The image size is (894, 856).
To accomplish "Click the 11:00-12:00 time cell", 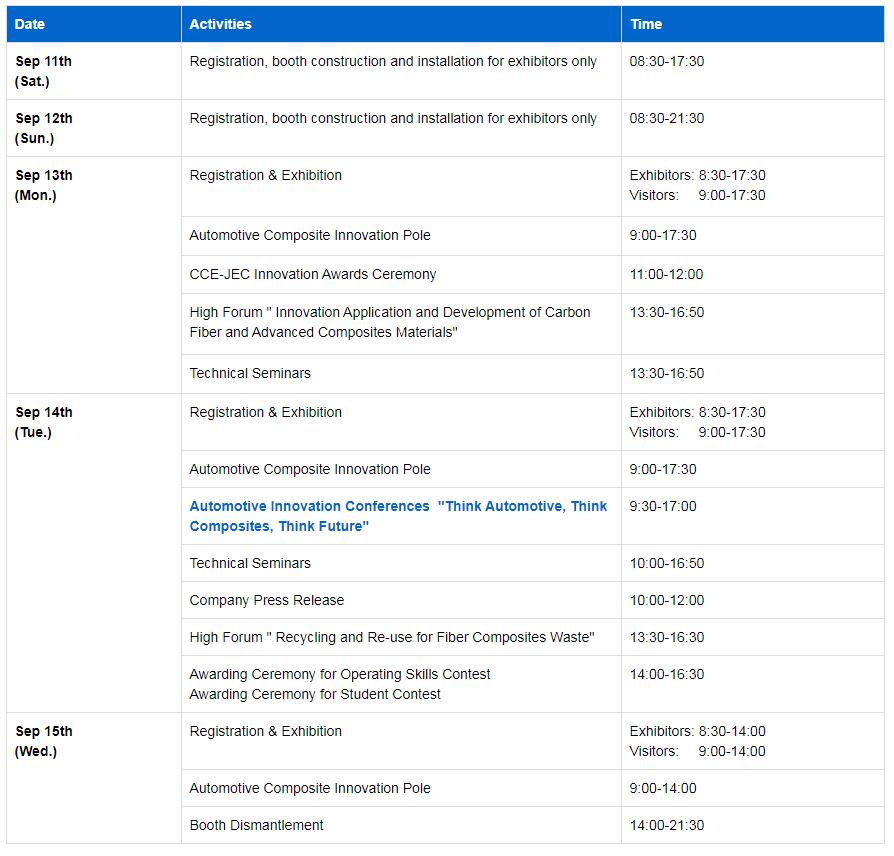I will pyautogui.click(x=667, y=274).
